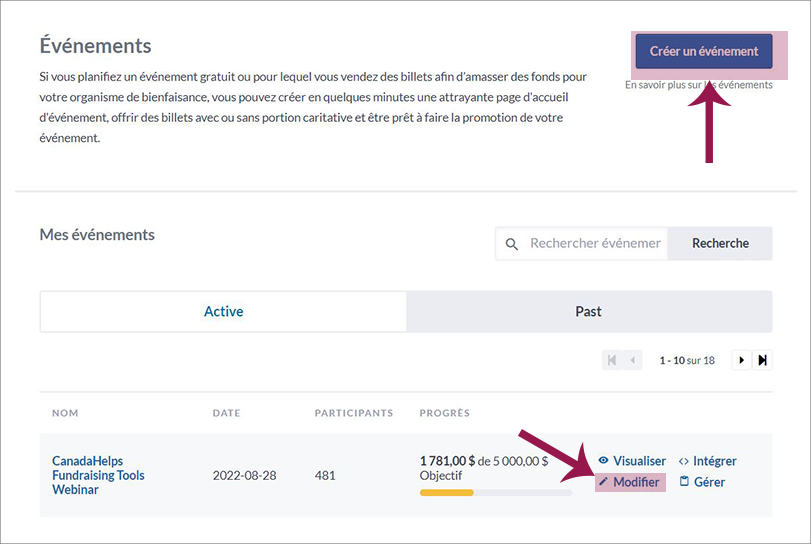Click the Intégrer embed code icon

684,461
